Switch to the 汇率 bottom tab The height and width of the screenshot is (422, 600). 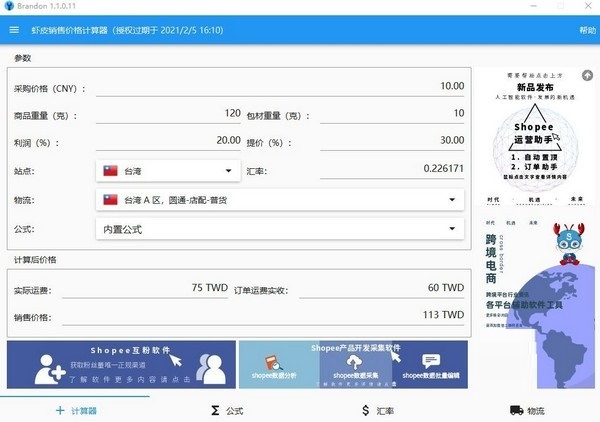[377, 411]
